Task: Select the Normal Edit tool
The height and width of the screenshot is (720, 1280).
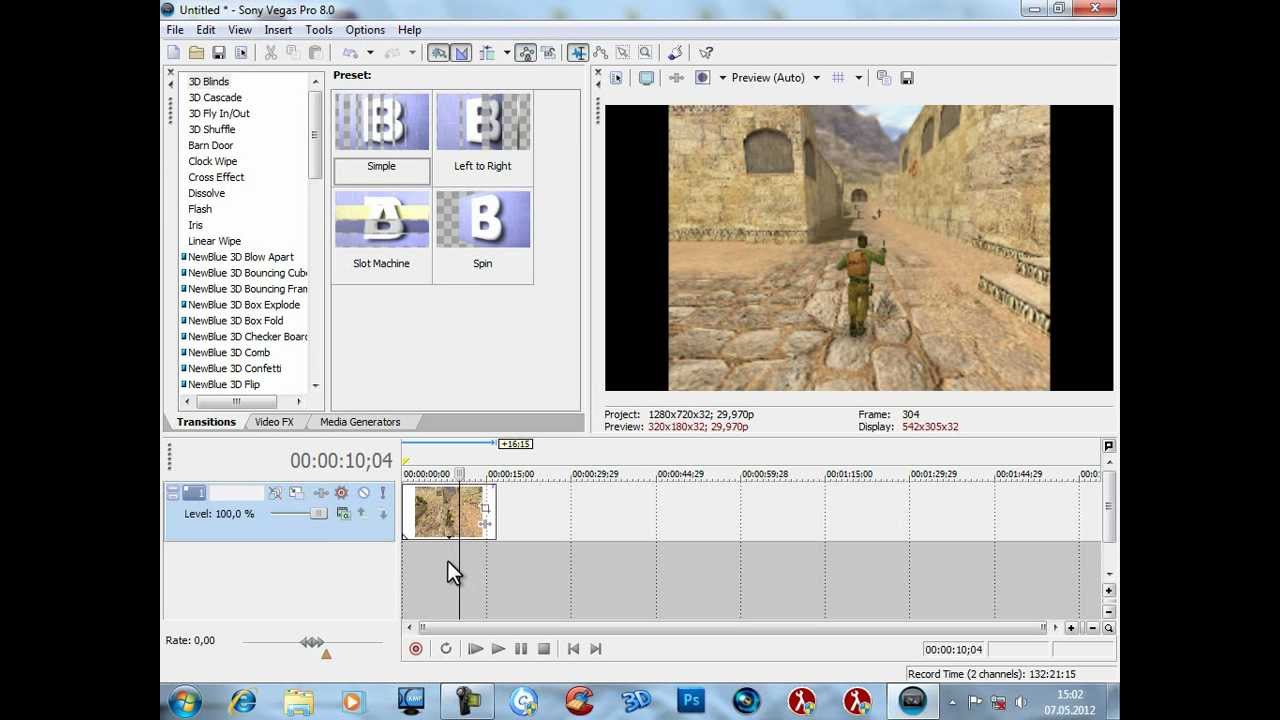Action: coord(578,53)
